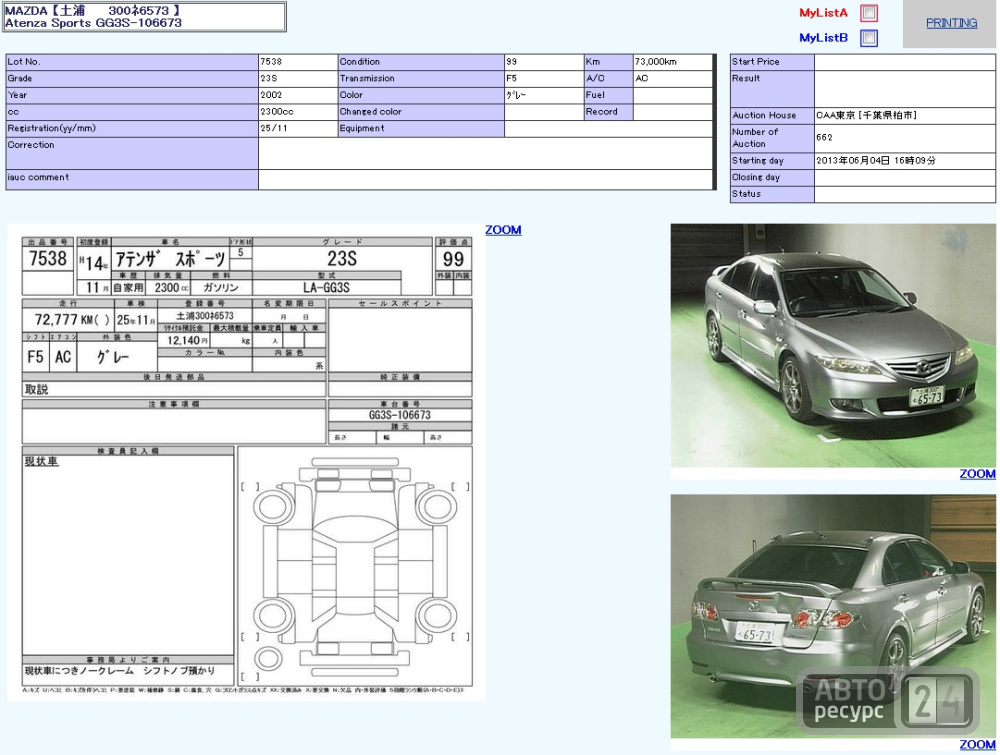Image resolution: width=1000 pixels, height=755 pixels.
Task: Select the Number of Auction value 662
Action: pos(824,138)
